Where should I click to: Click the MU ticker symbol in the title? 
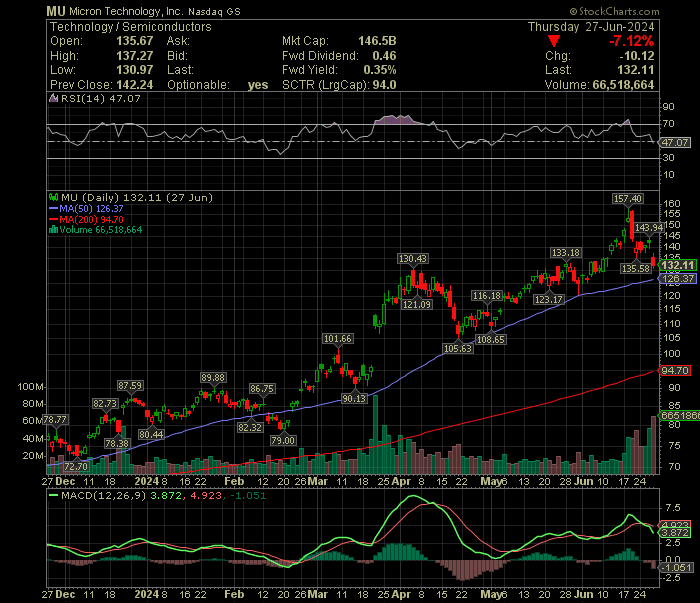56,12
